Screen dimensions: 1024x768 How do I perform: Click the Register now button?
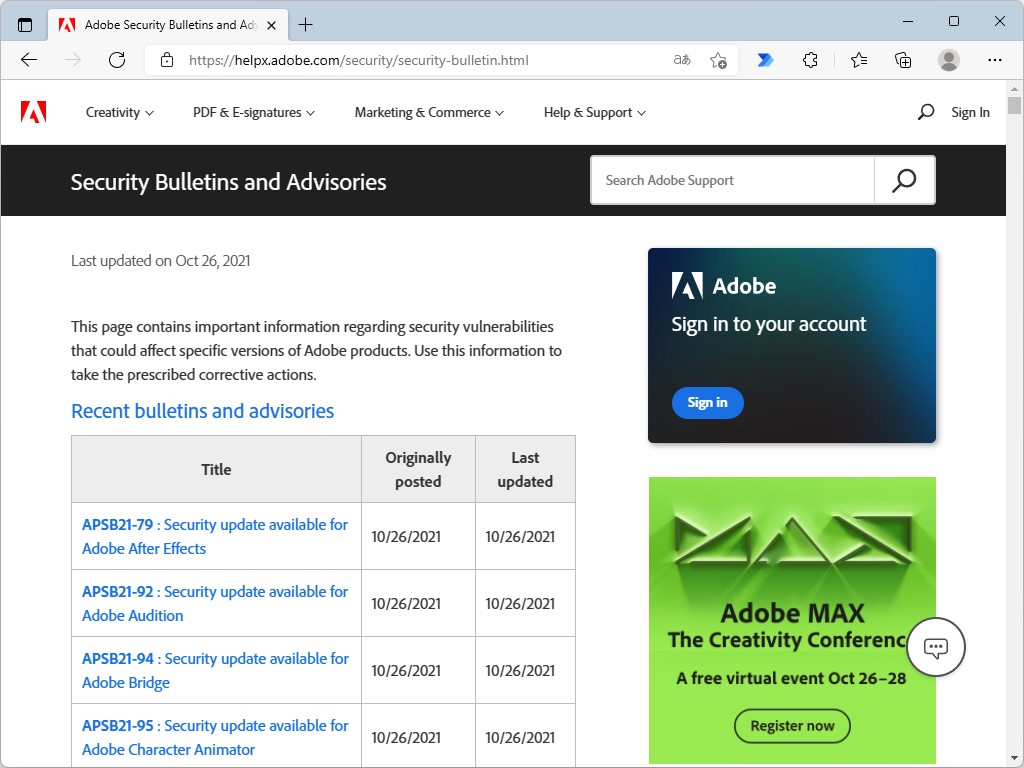point(792,726)
